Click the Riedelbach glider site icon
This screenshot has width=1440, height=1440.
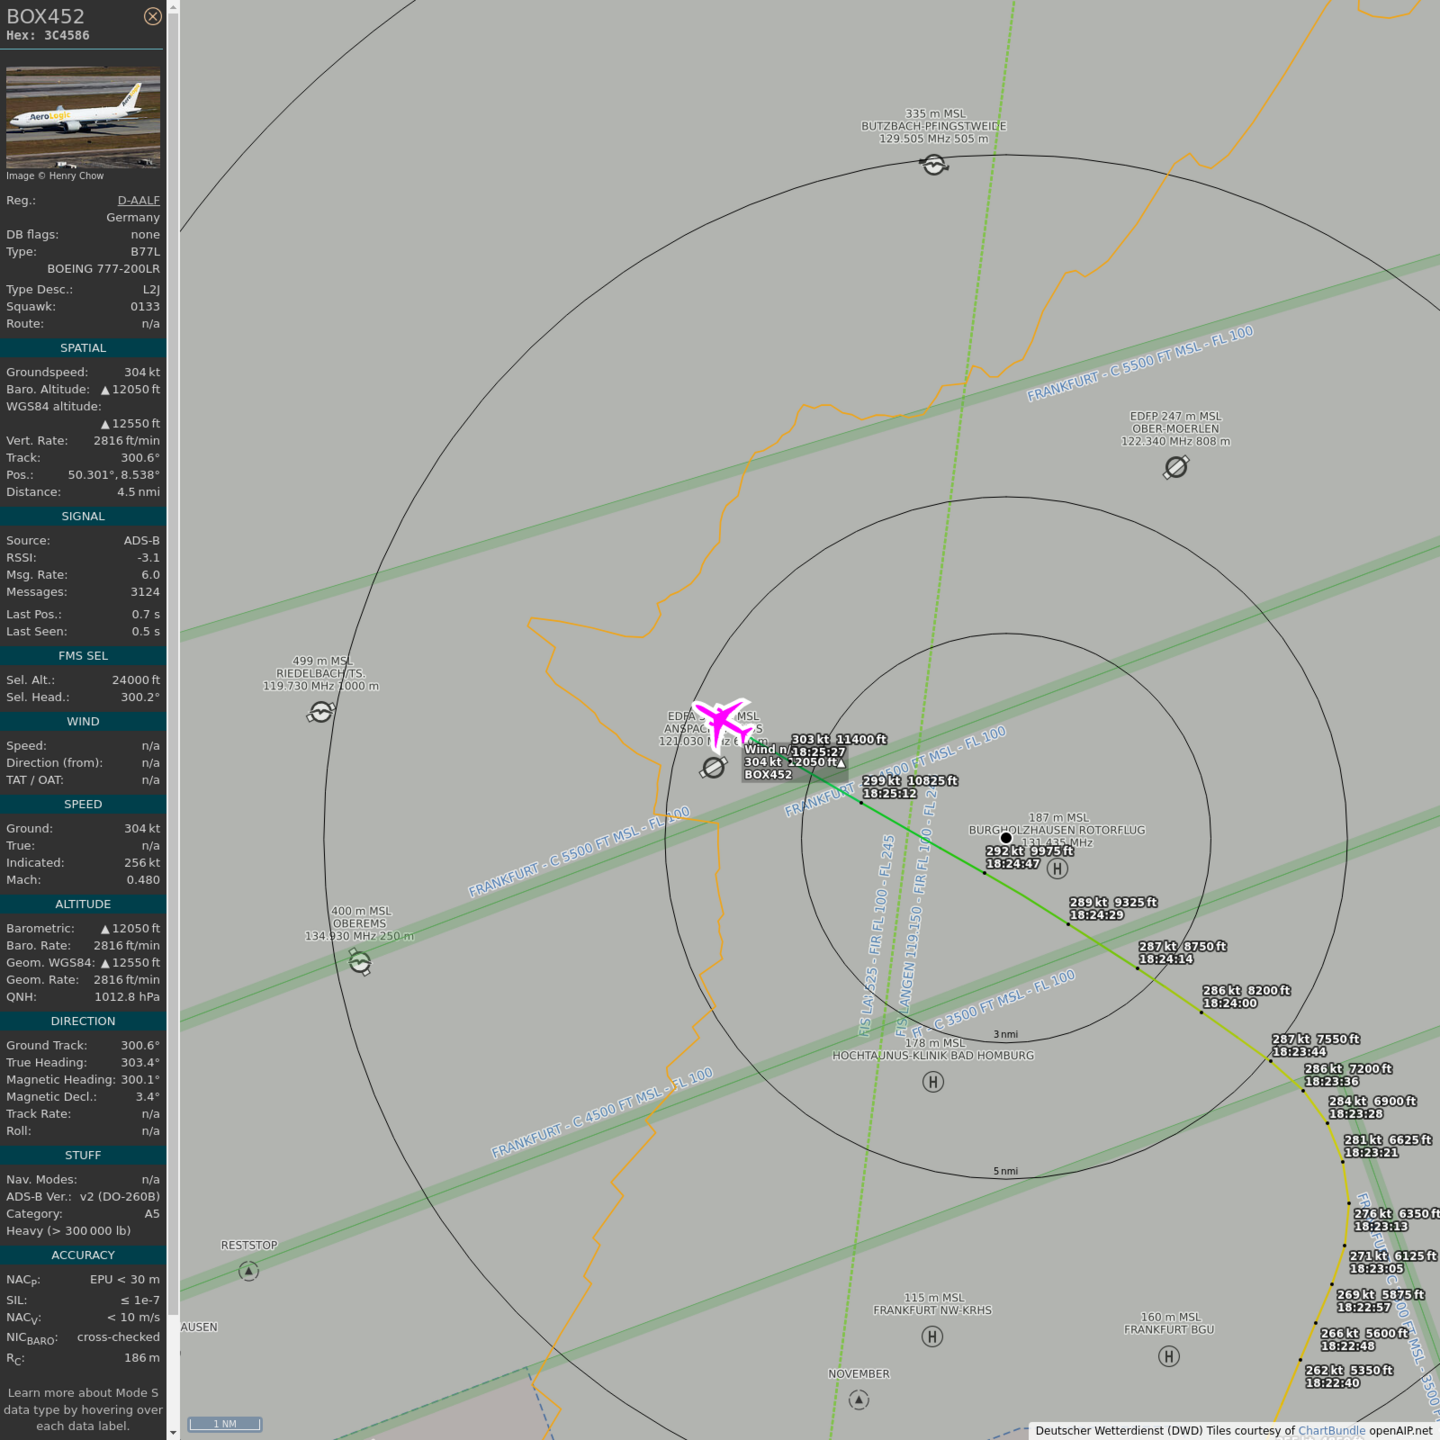(321, 712)
